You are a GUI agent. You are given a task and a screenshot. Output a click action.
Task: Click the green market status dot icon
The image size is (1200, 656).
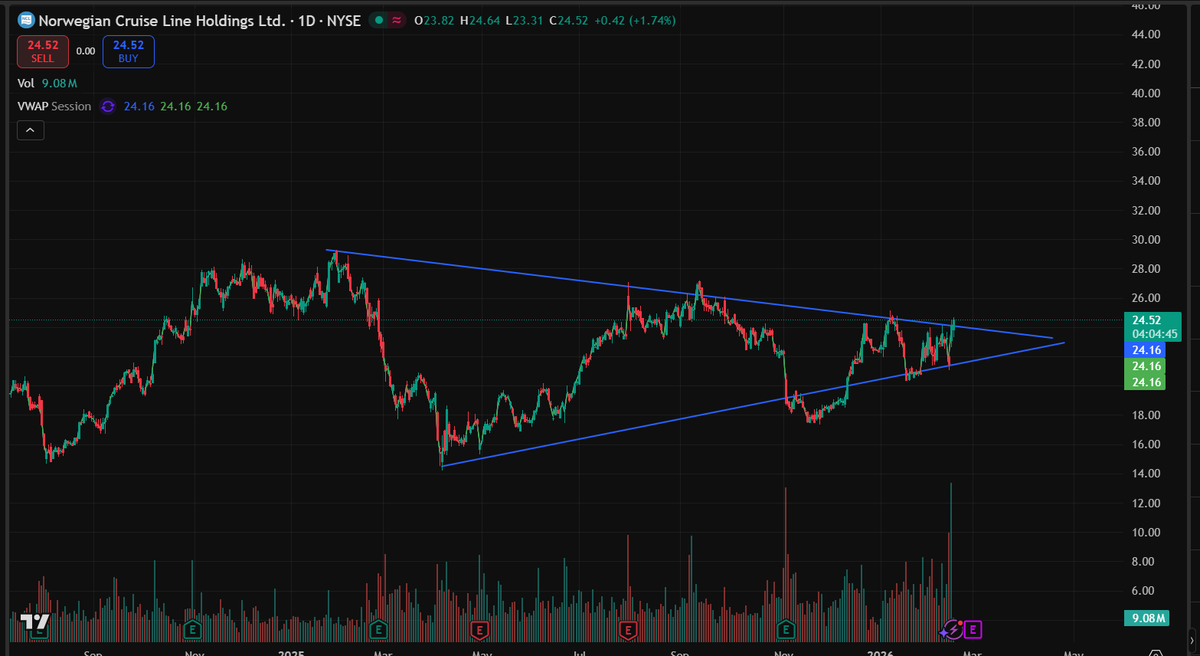pyautogui.click(x=378, y=20)
